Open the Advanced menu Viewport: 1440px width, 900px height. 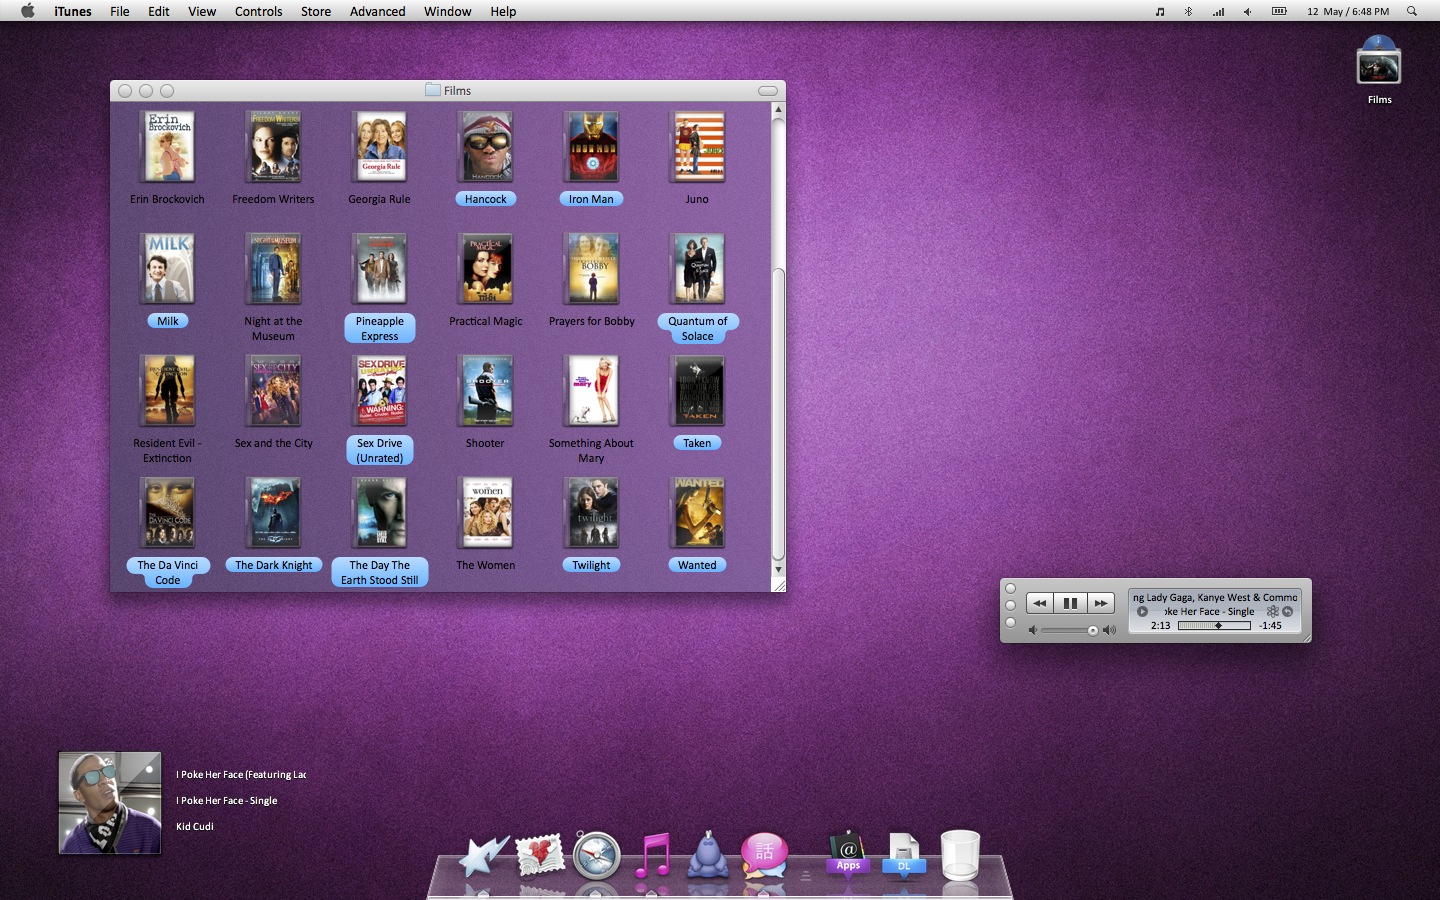pos(378,11)
